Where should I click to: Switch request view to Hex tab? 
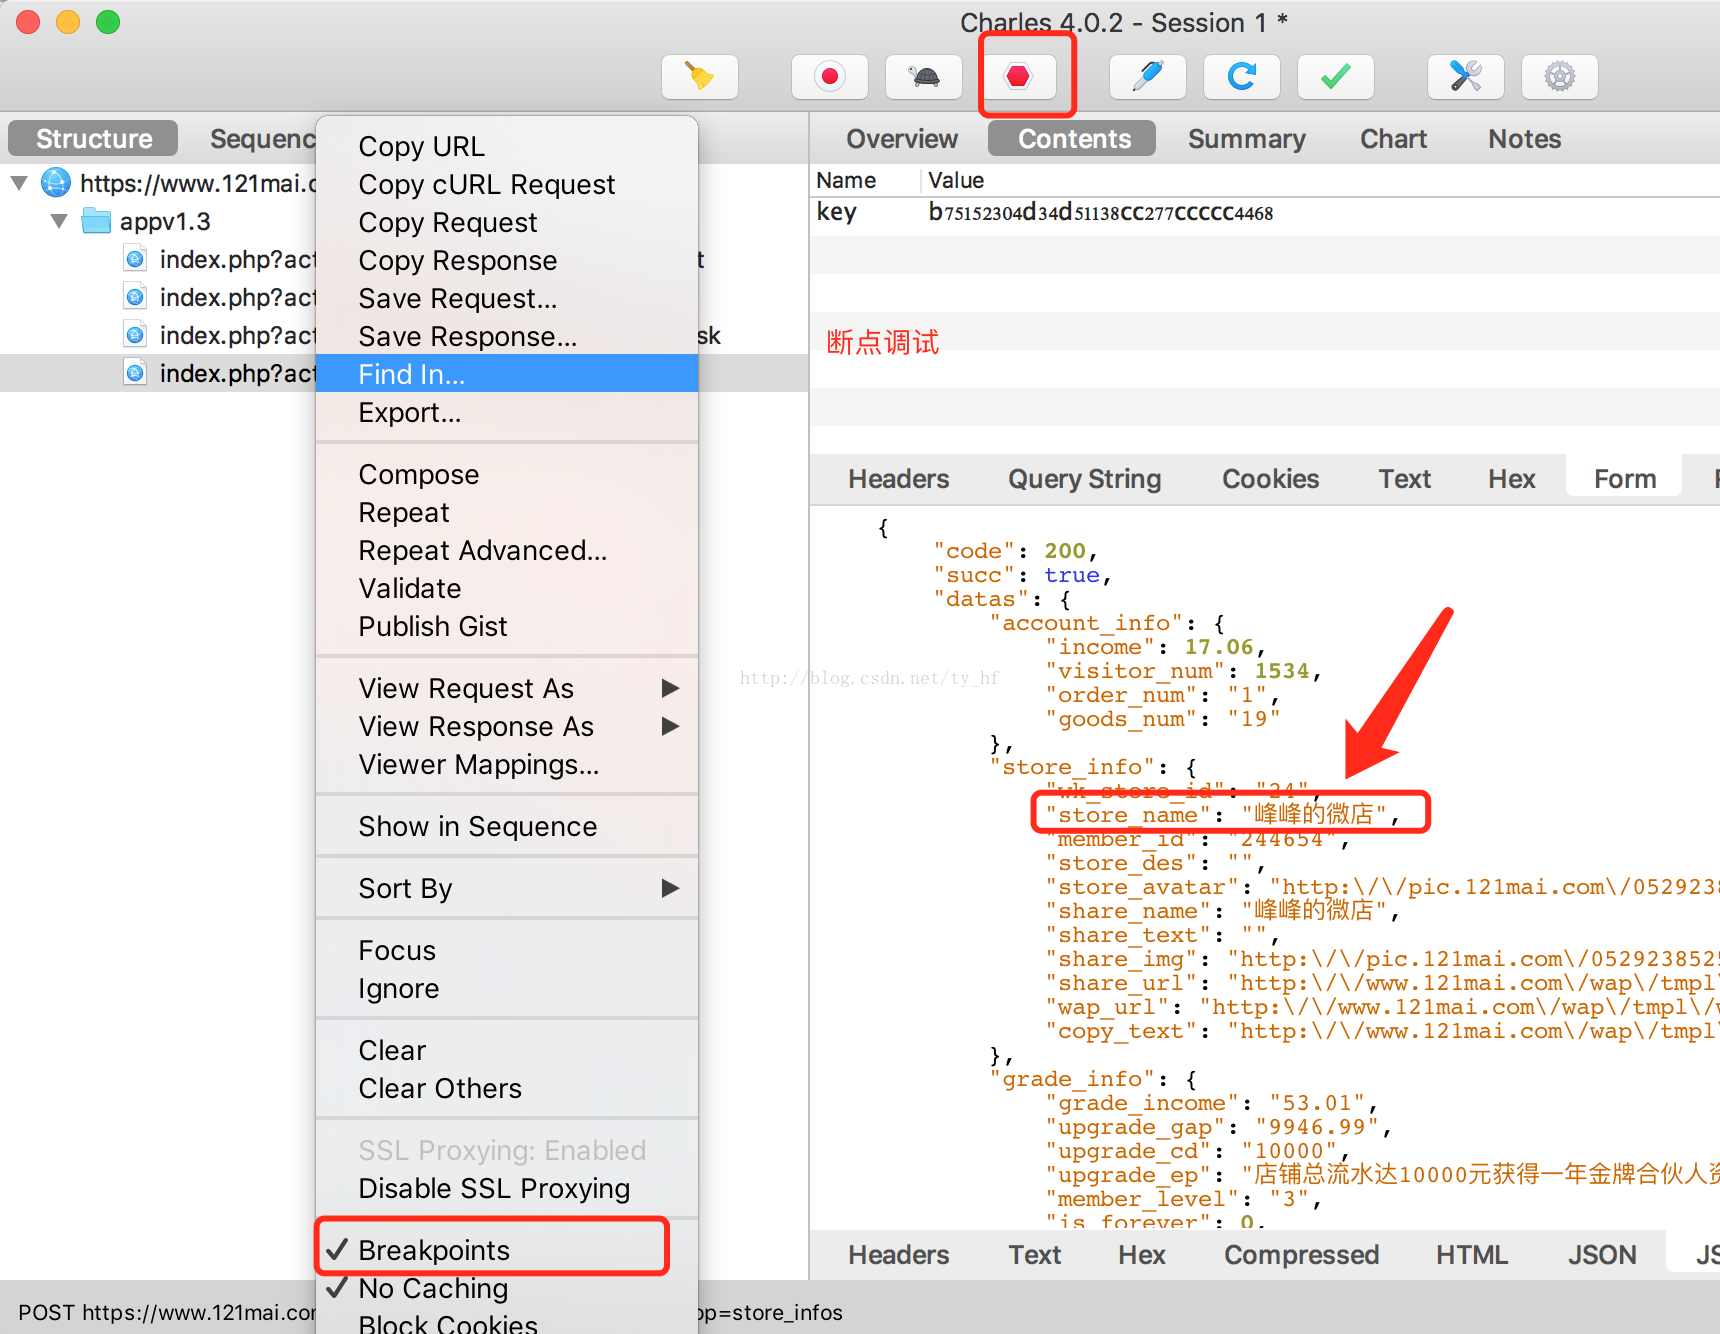[1511, 479]
